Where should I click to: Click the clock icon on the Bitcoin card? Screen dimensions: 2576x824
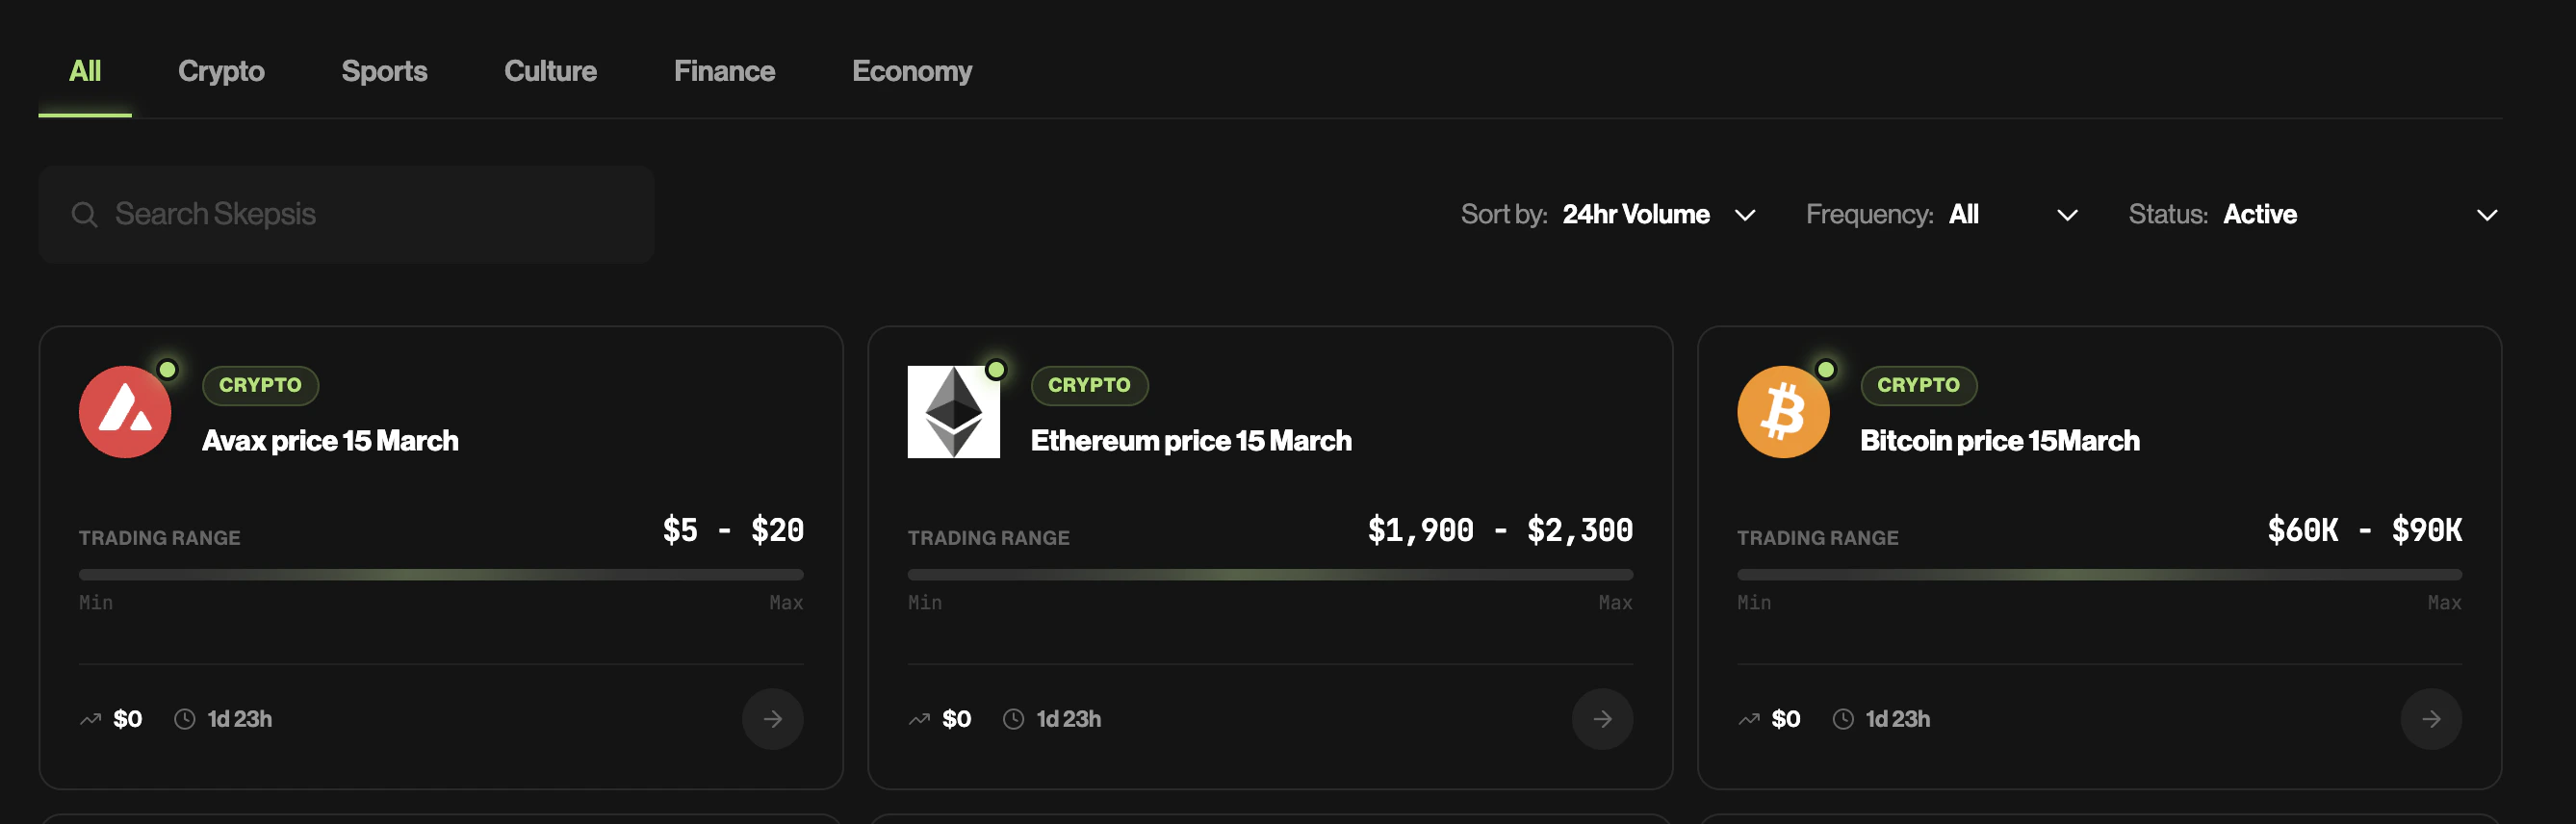1843,718
